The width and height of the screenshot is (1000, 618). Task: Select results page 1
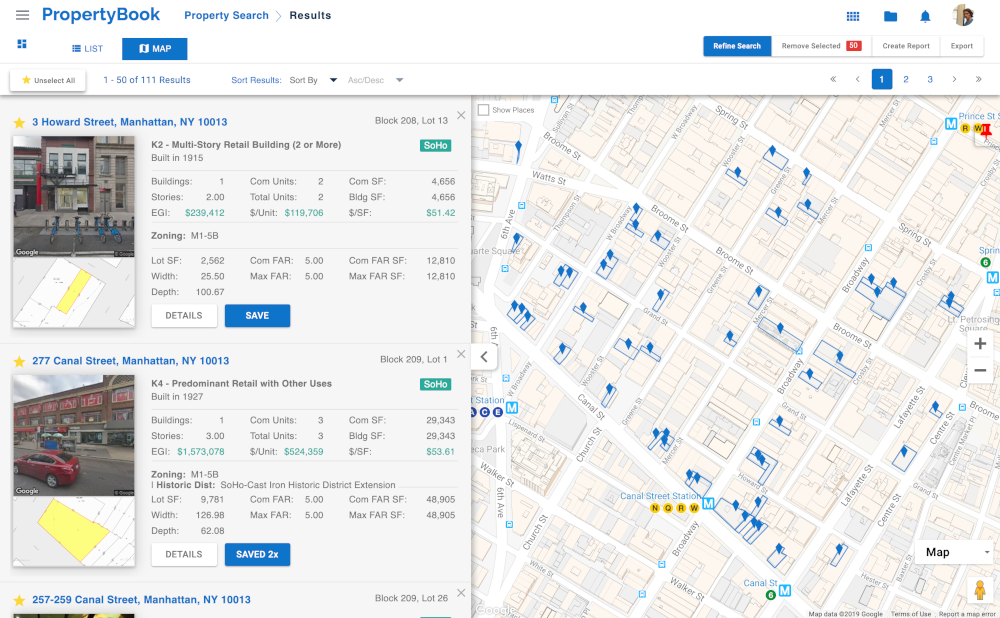[x=881, y=80]
